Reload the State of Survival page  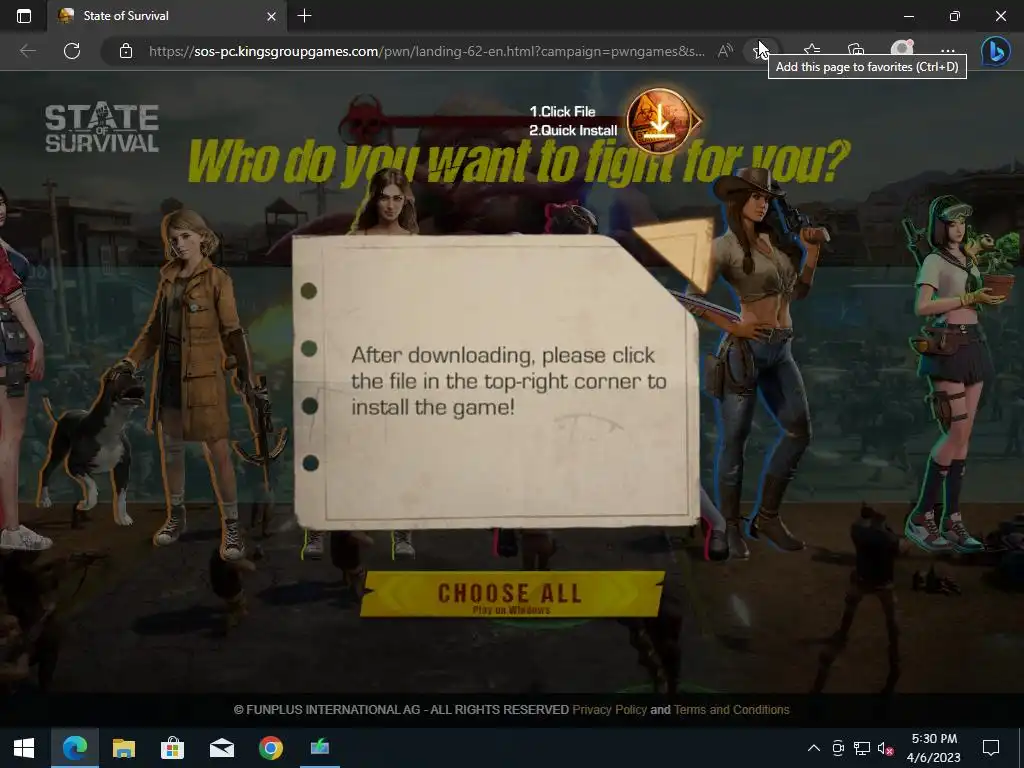72,51
